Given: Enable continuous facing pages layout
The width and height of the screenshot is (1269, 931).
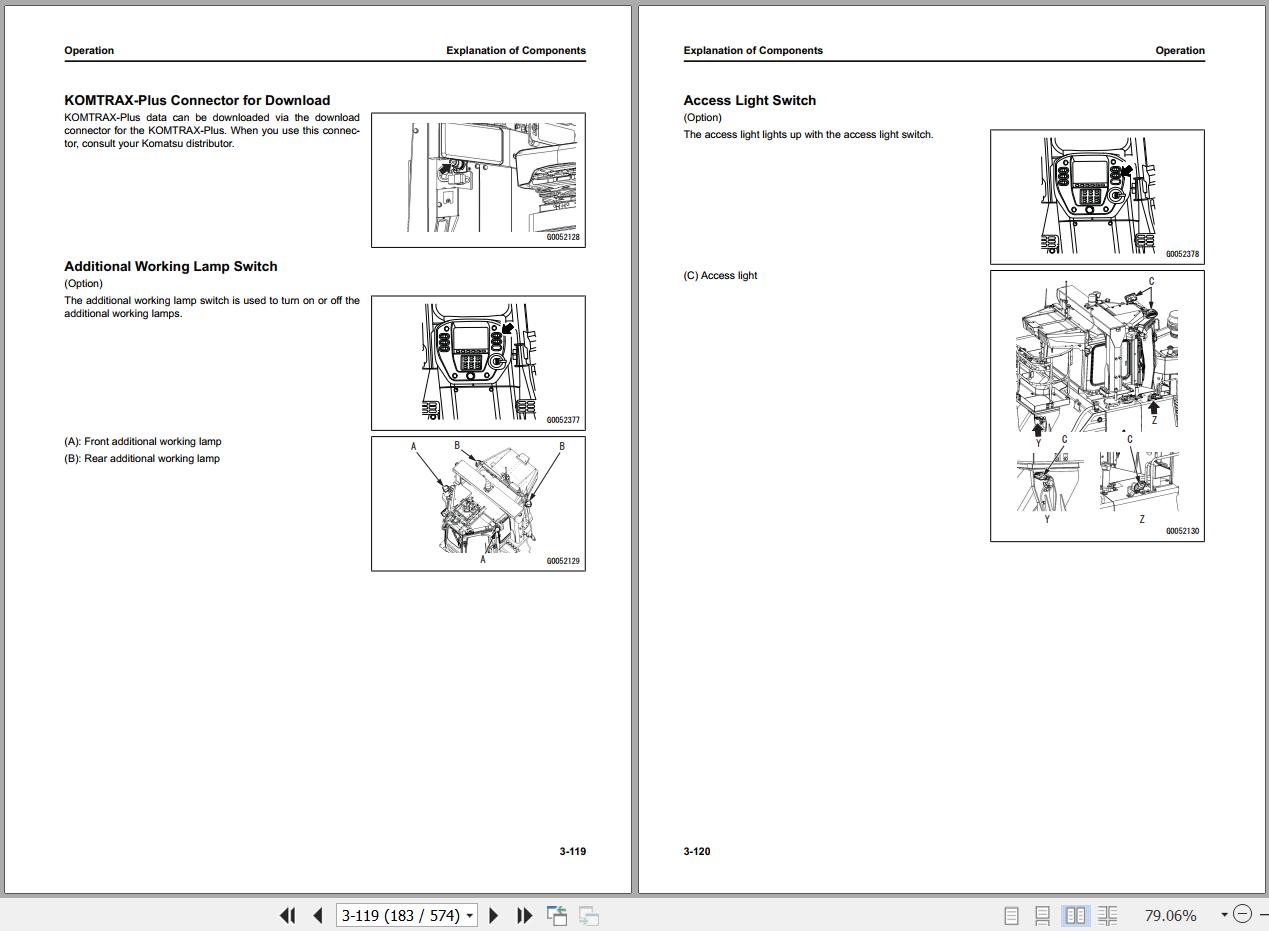Looking at the screenshot, I should (1107, 915).
